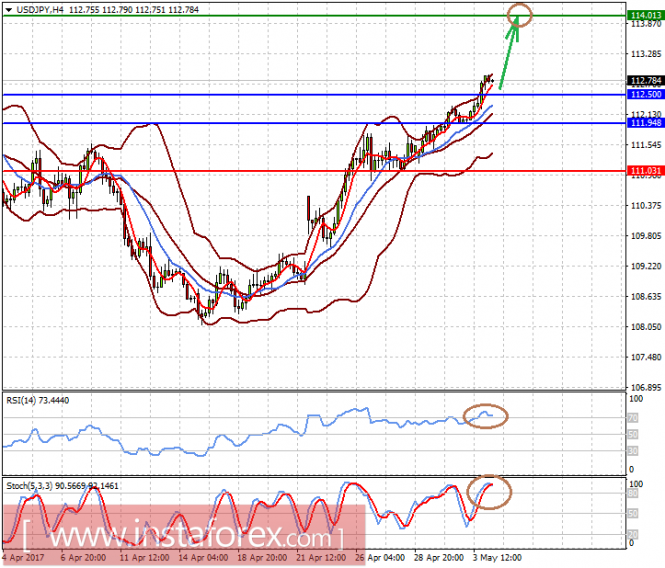Click the green 114.013 horizontal line
The width and height of the screenshot is (665, 568).
[x=314, y=16]
